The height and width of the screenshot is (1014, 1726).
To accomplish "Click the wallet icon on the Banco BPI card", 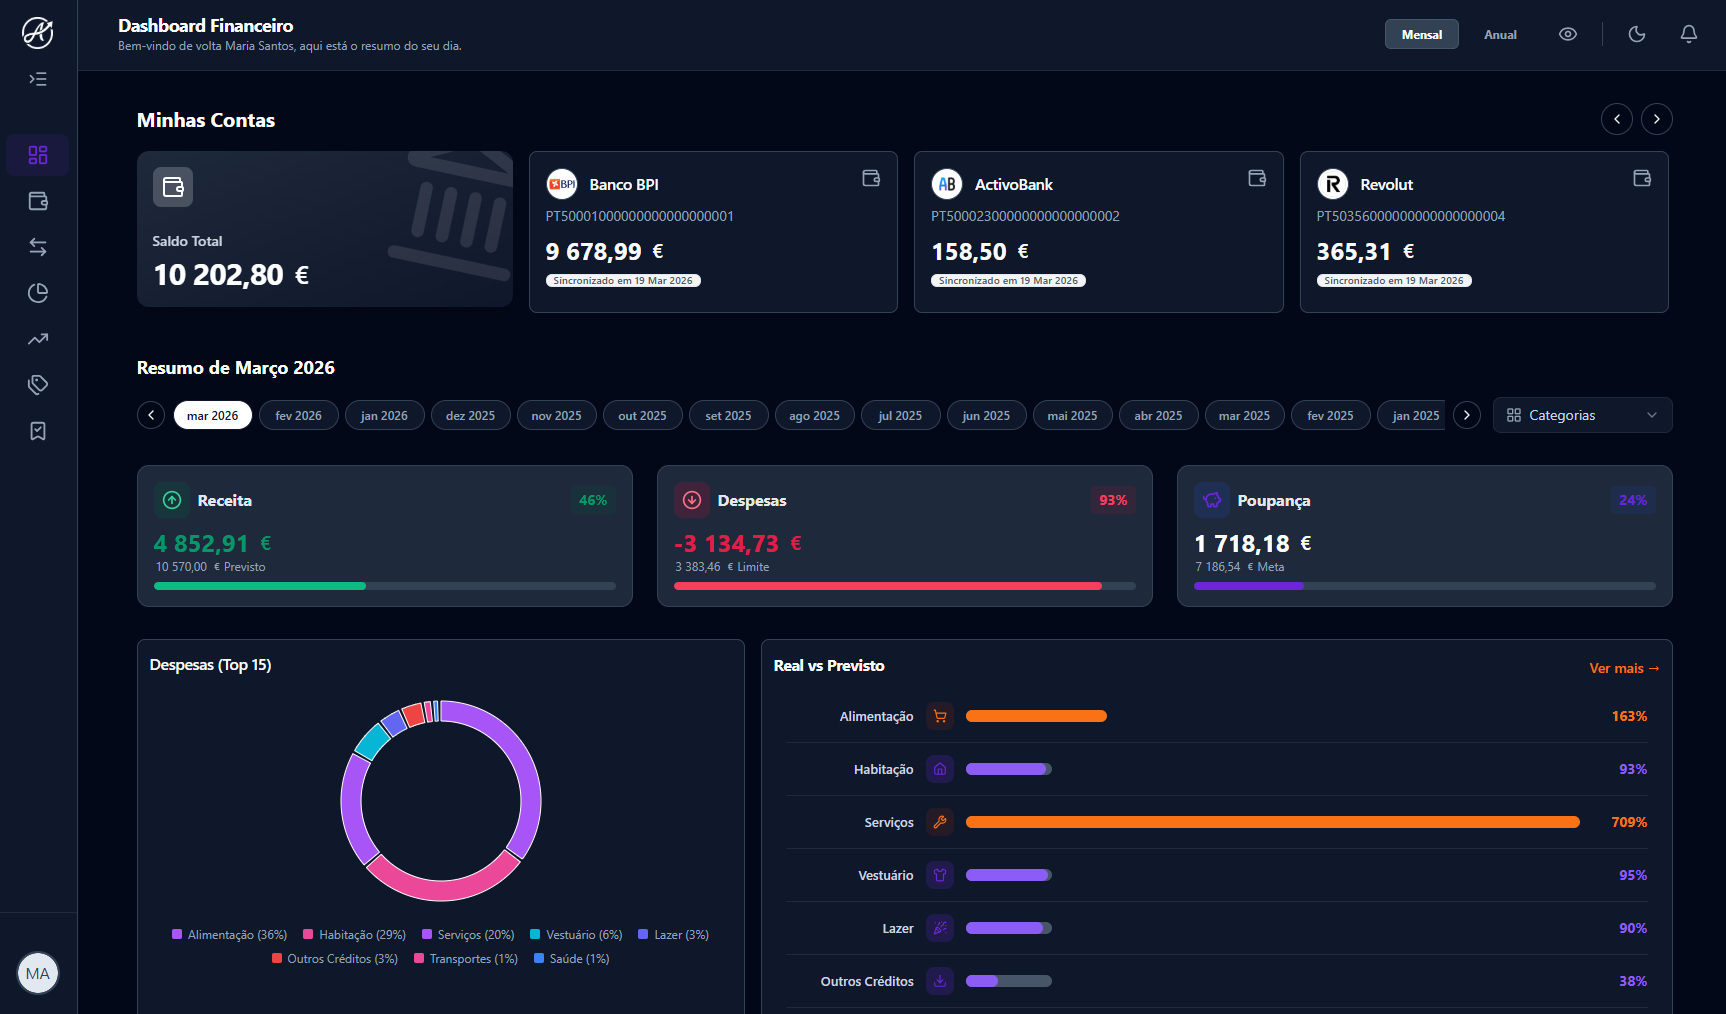I will click(x=871, y=177).
